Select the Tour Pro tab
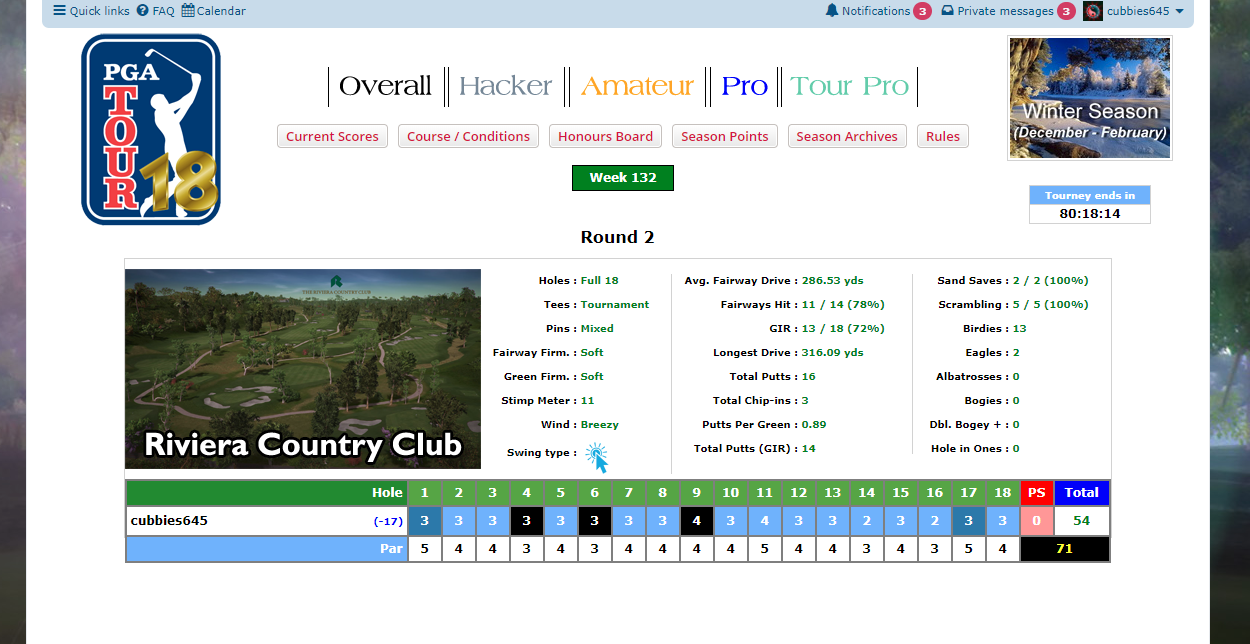The image size is (1250, 644). 849,87
